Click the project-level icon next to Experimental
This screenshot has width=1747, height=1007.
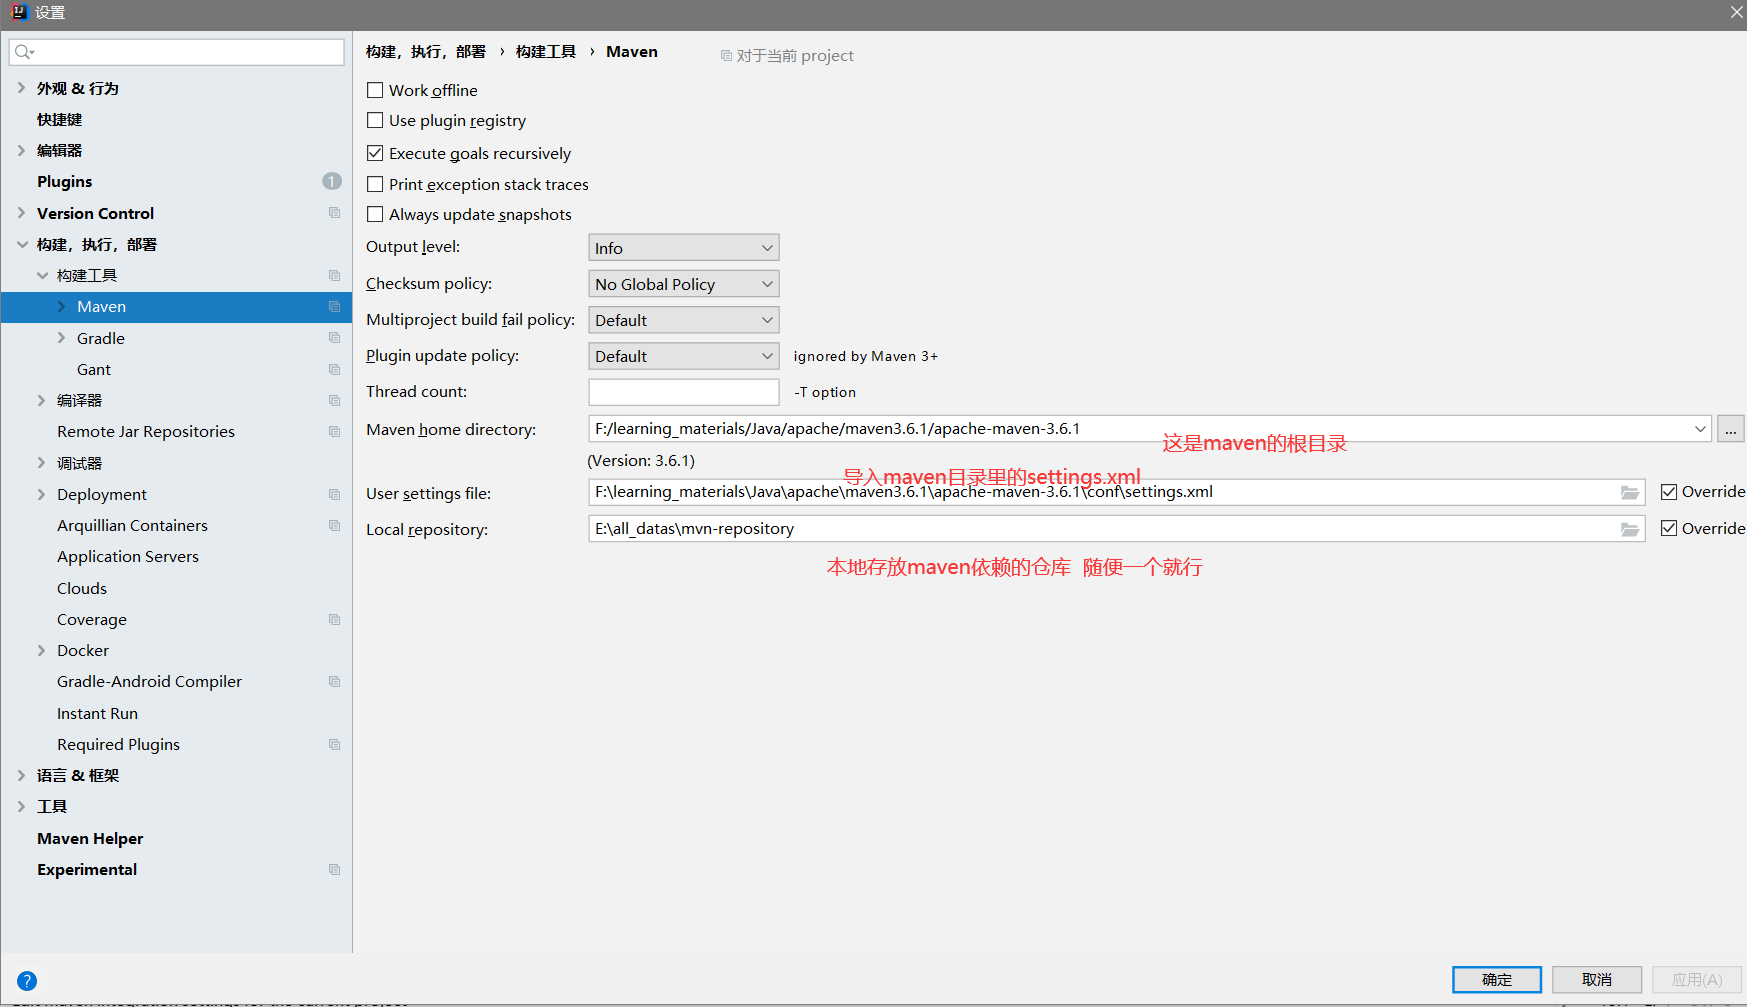pyautogui.click(x=335, y=870)
